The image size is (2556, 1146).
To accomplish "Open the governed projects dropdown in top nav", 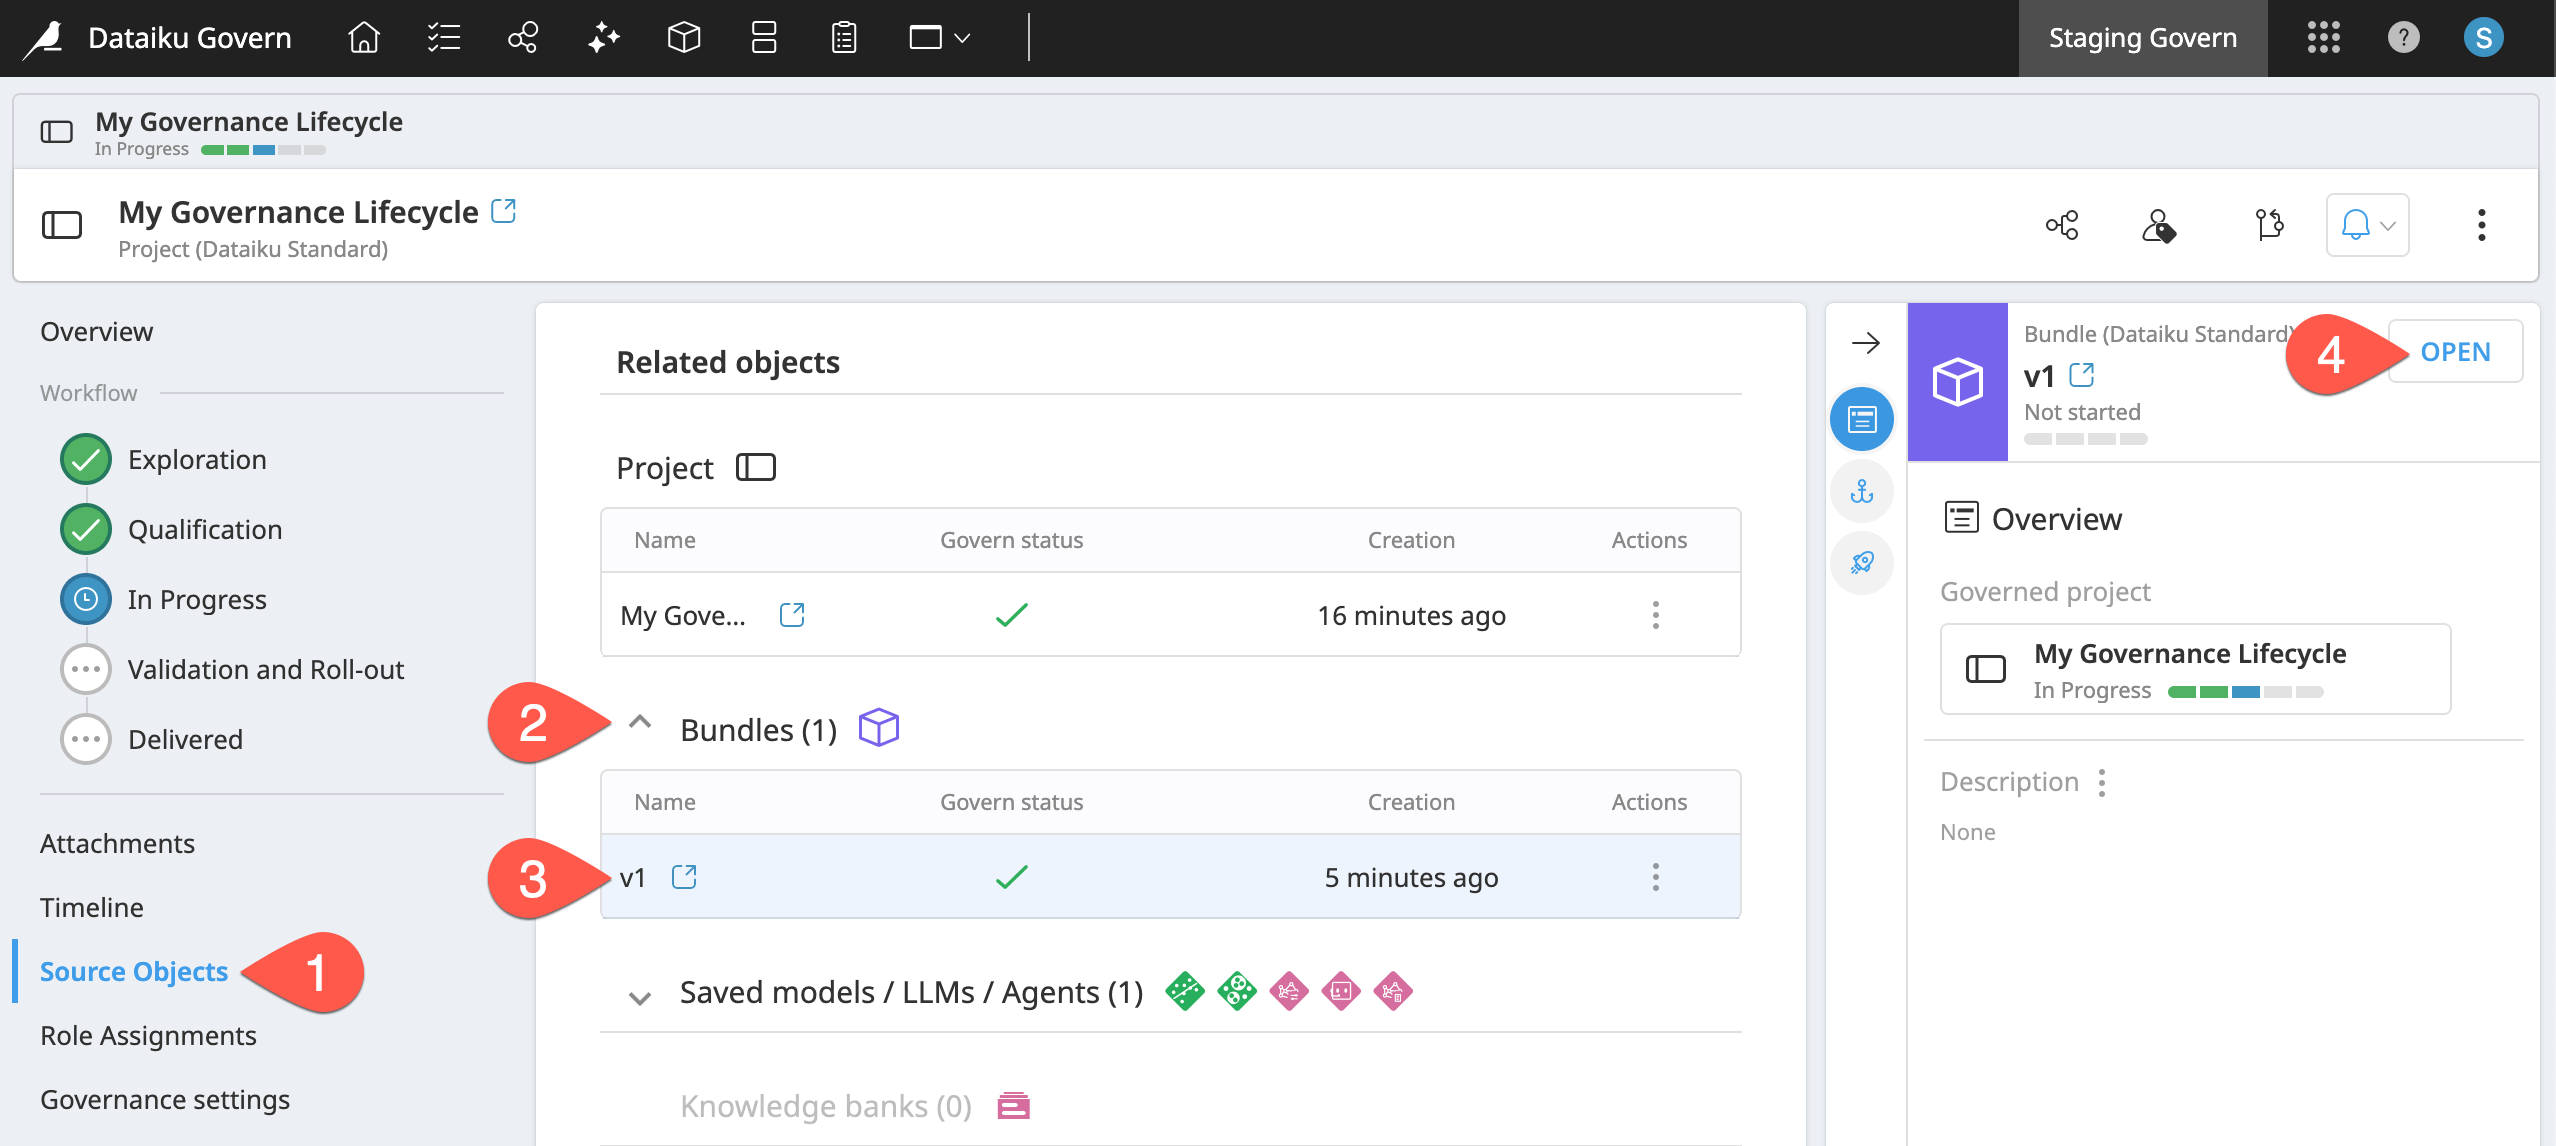I will [940, 38].
